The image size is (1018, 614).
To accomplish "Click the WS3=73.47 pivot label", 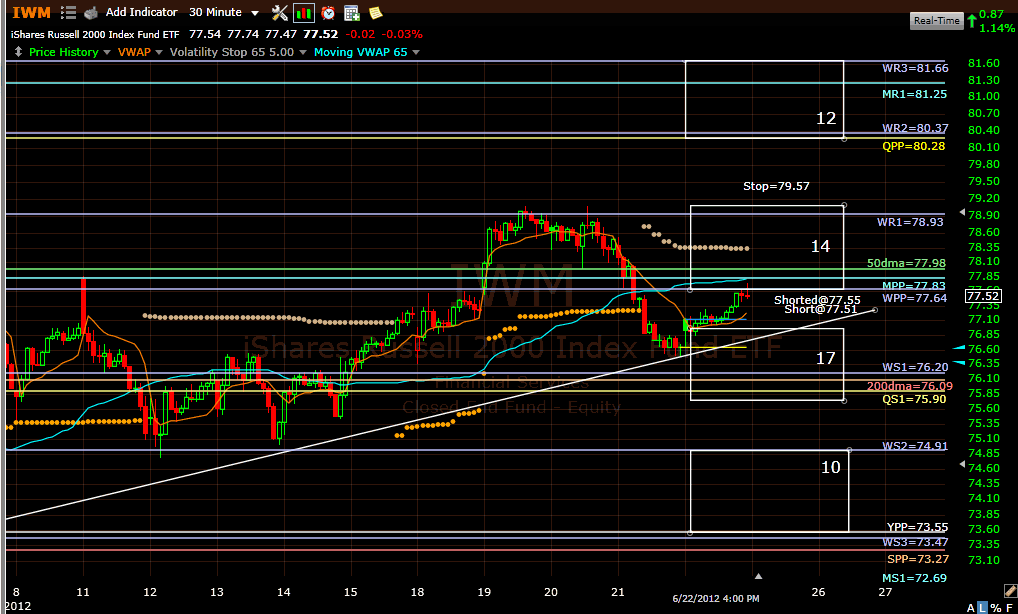I will tap(915, 543).
